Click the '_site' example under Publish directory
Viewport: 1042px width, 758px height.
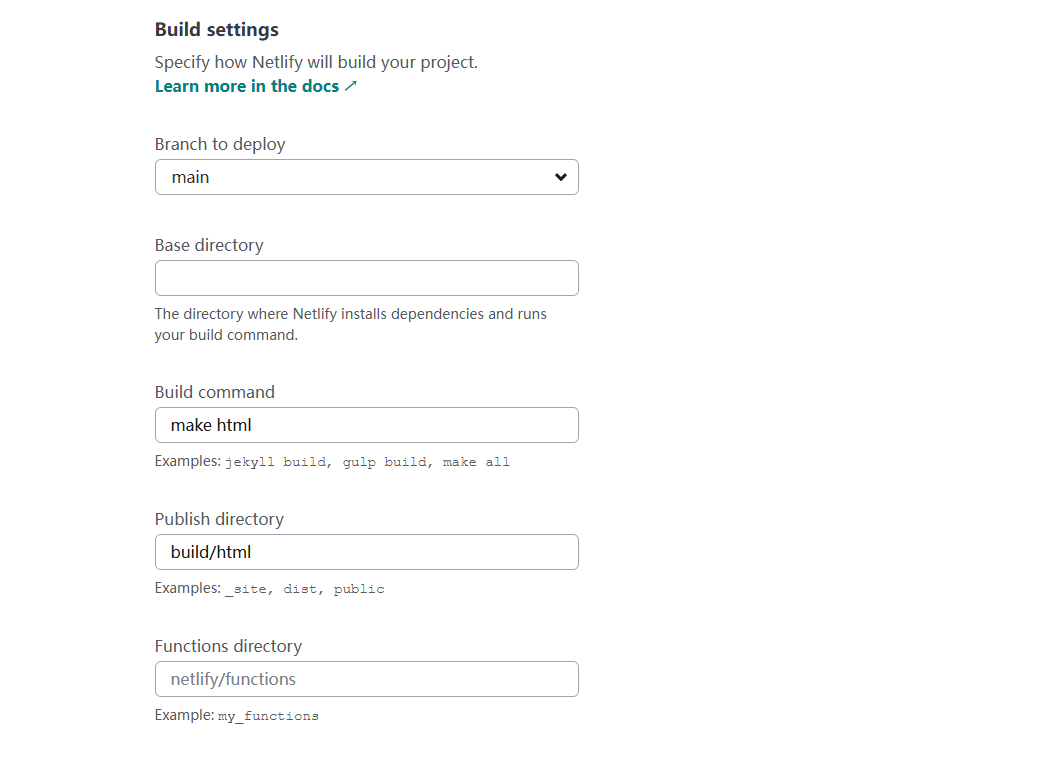tap(245, 589)
